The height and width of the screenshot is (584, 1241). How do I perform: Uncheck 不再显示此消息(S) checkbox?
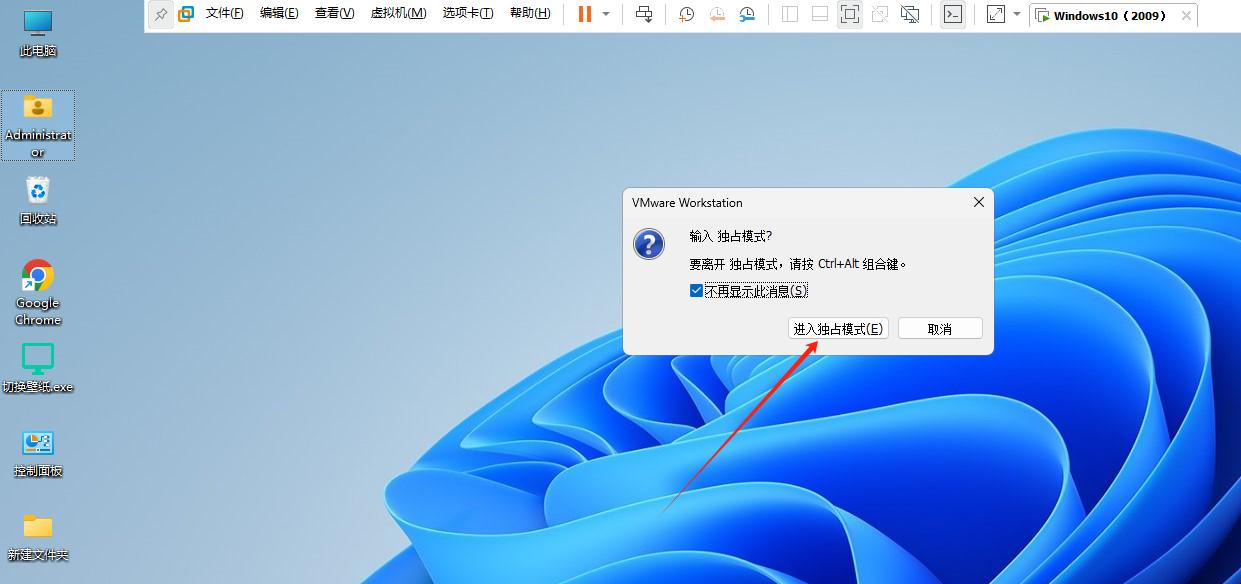point(696,290)
